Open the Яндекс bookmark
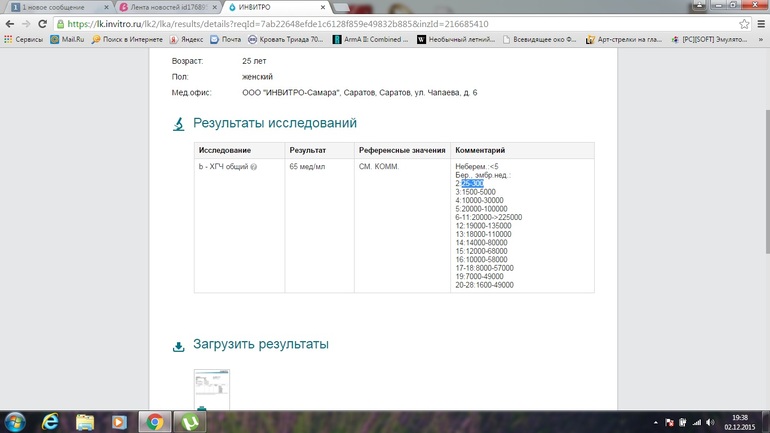The height and width of the screenshot is (433, 770). [185, 40]
